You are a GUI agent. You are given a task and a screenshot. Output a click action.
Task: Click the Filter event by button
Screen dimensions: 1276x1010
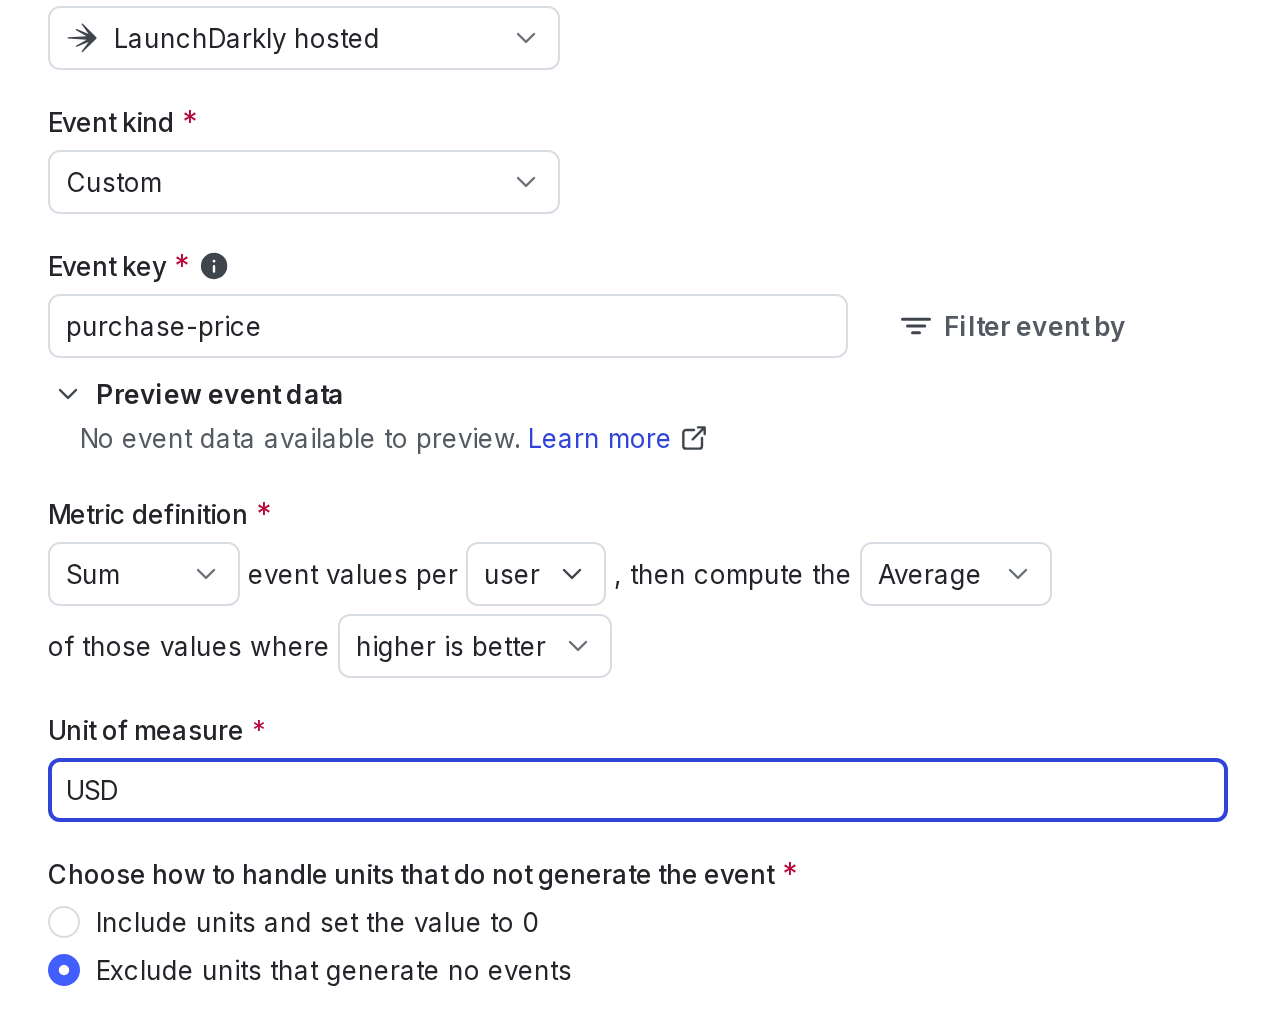(x=1012, y=327)
